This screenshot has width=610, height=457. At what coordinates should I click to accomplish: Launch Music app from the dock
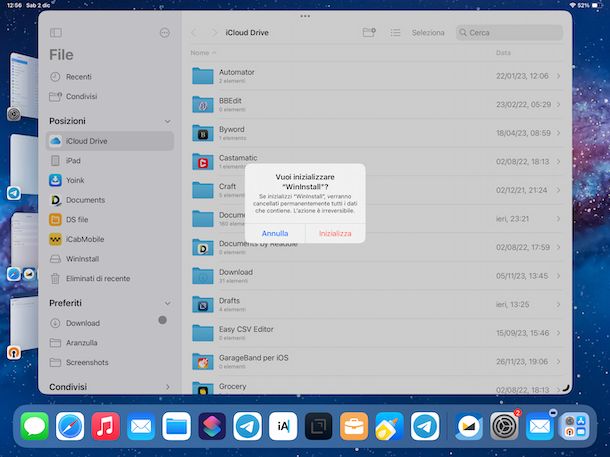(105, 428)
